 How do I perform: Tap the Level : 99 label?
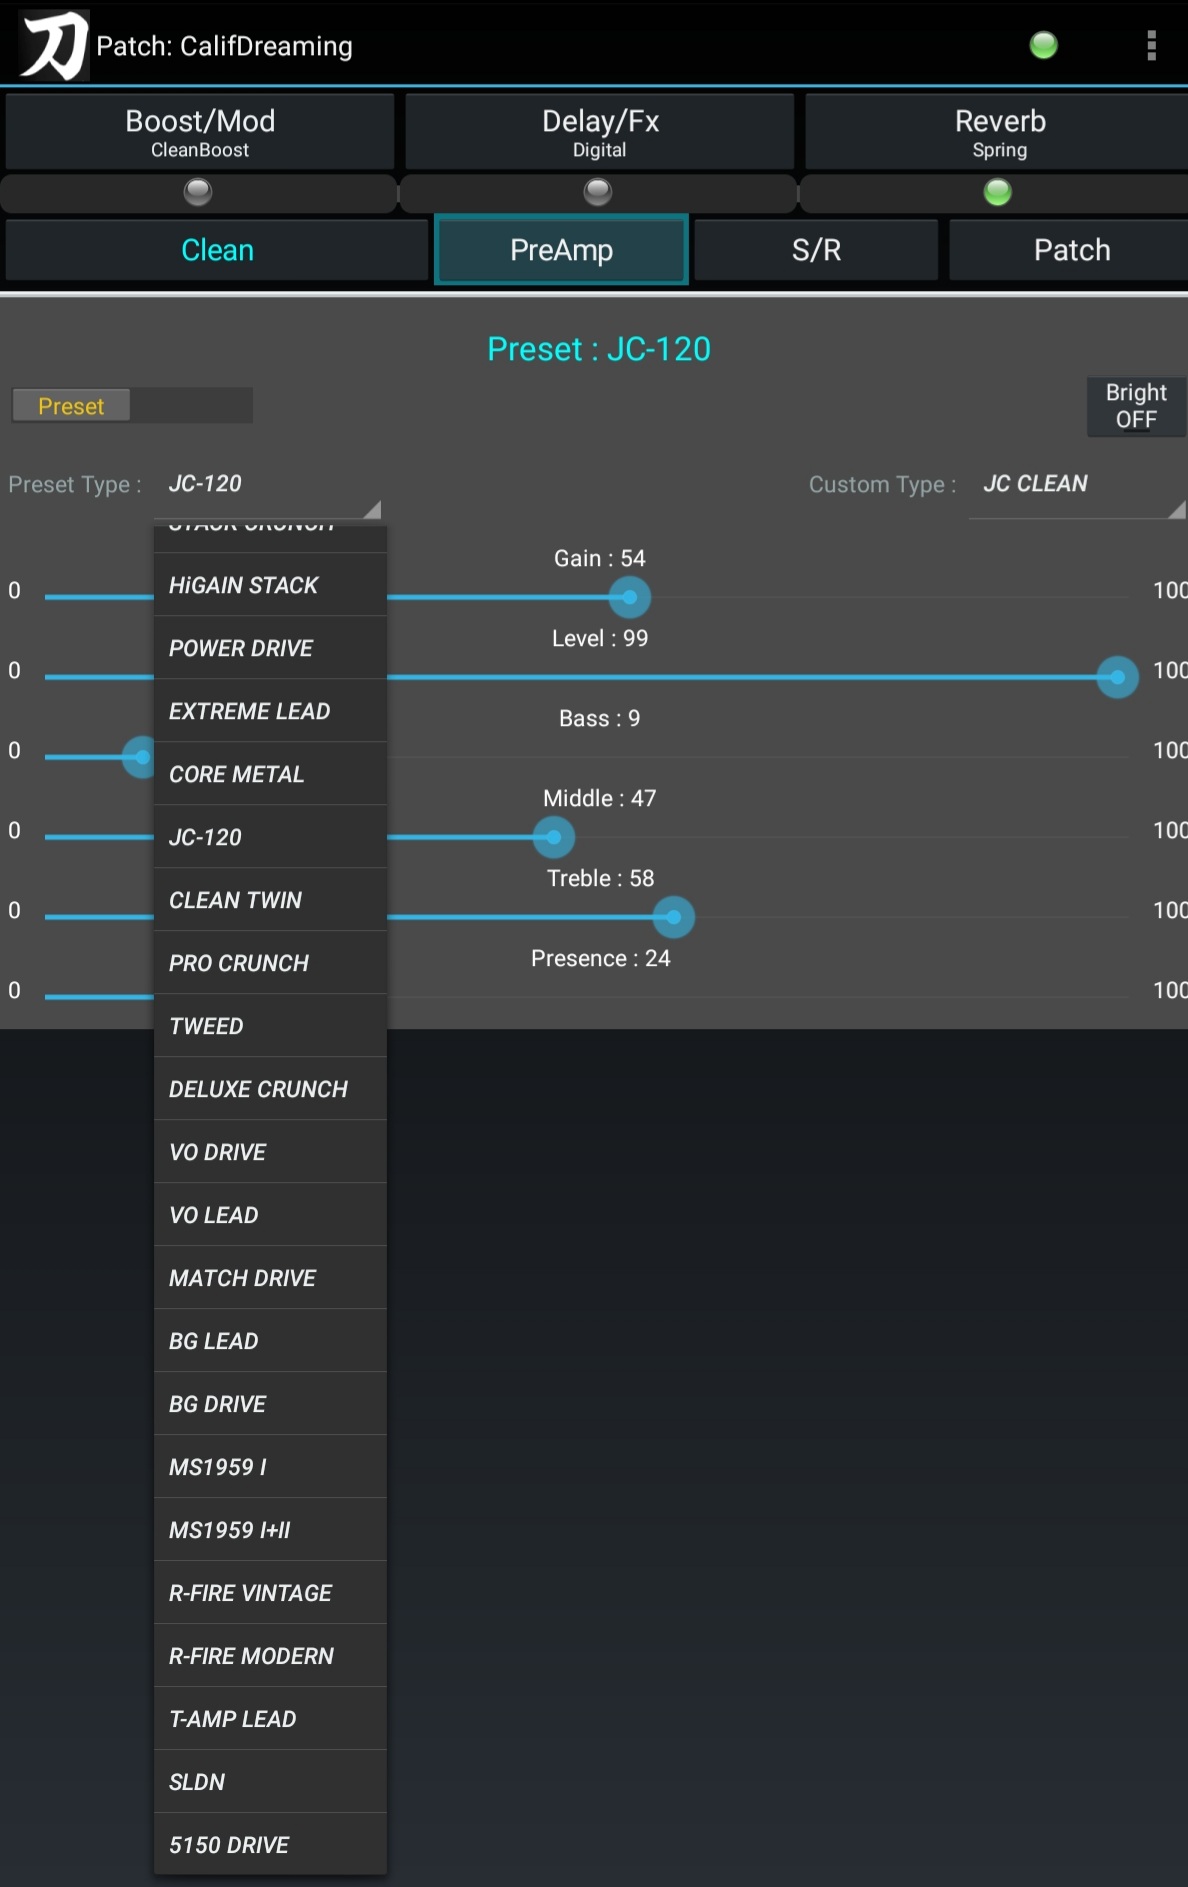point(600,638)
